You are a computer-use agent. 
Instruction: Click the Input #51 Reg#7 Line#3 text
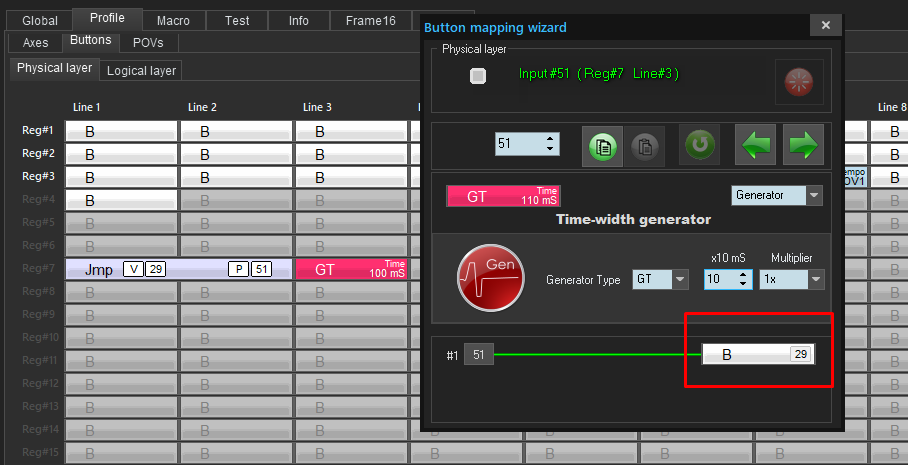599,74
